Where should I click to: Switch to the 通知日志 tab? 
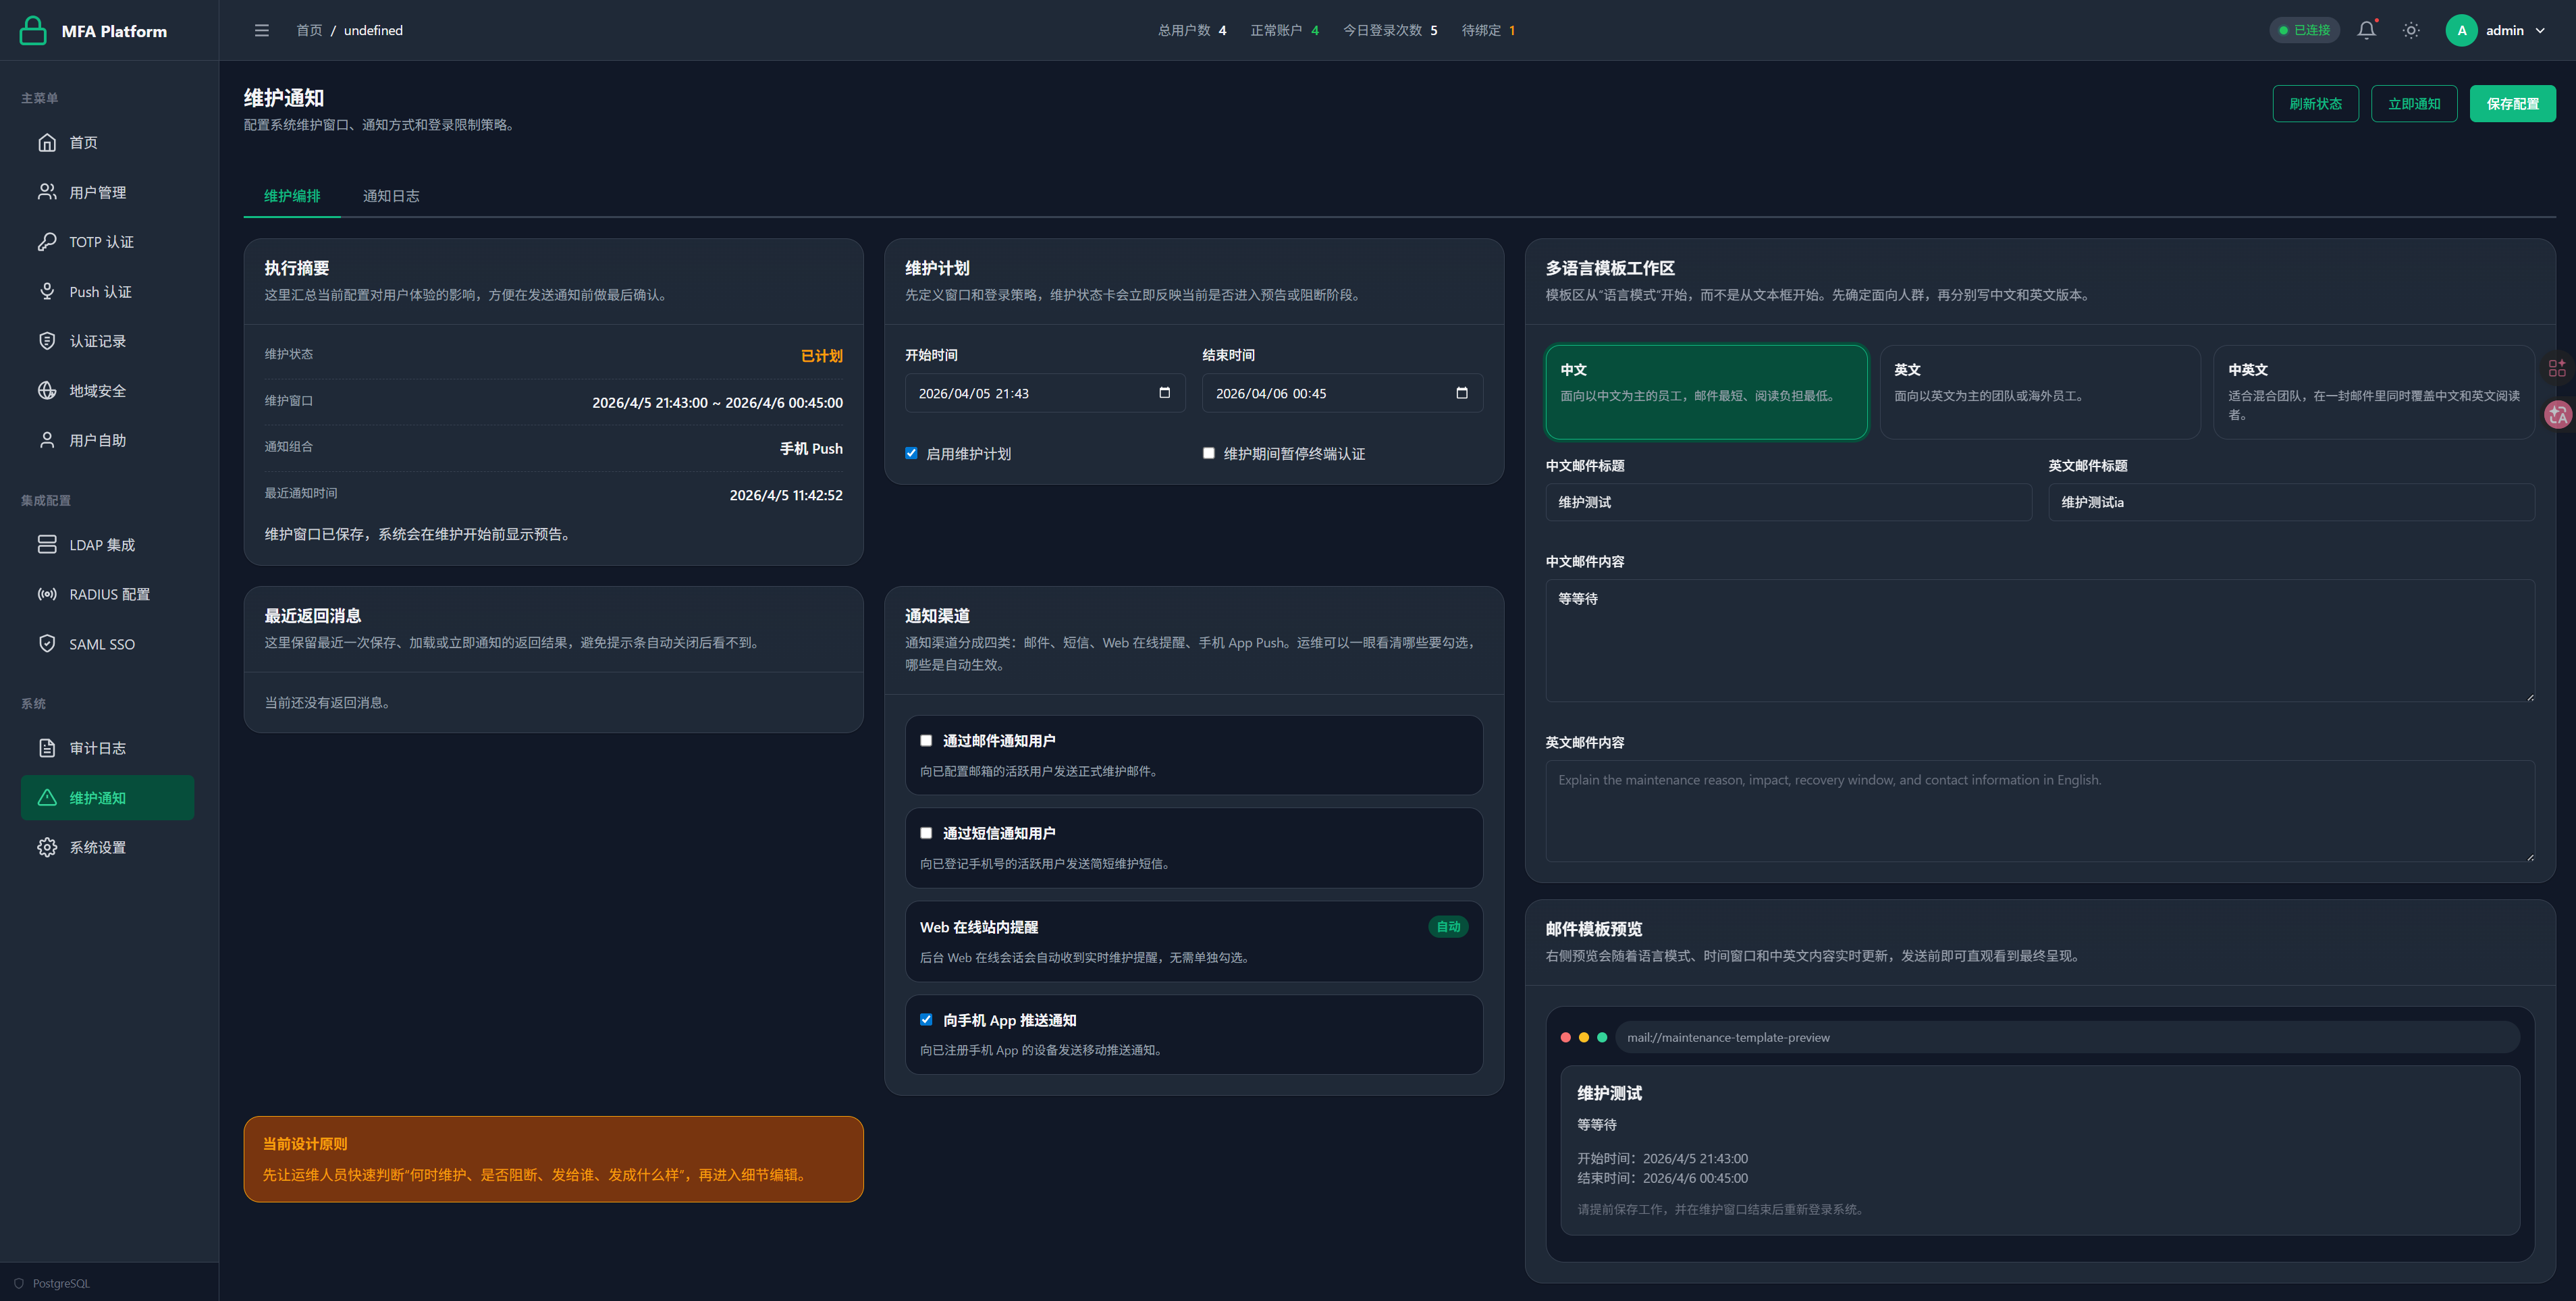pos(391,196)
